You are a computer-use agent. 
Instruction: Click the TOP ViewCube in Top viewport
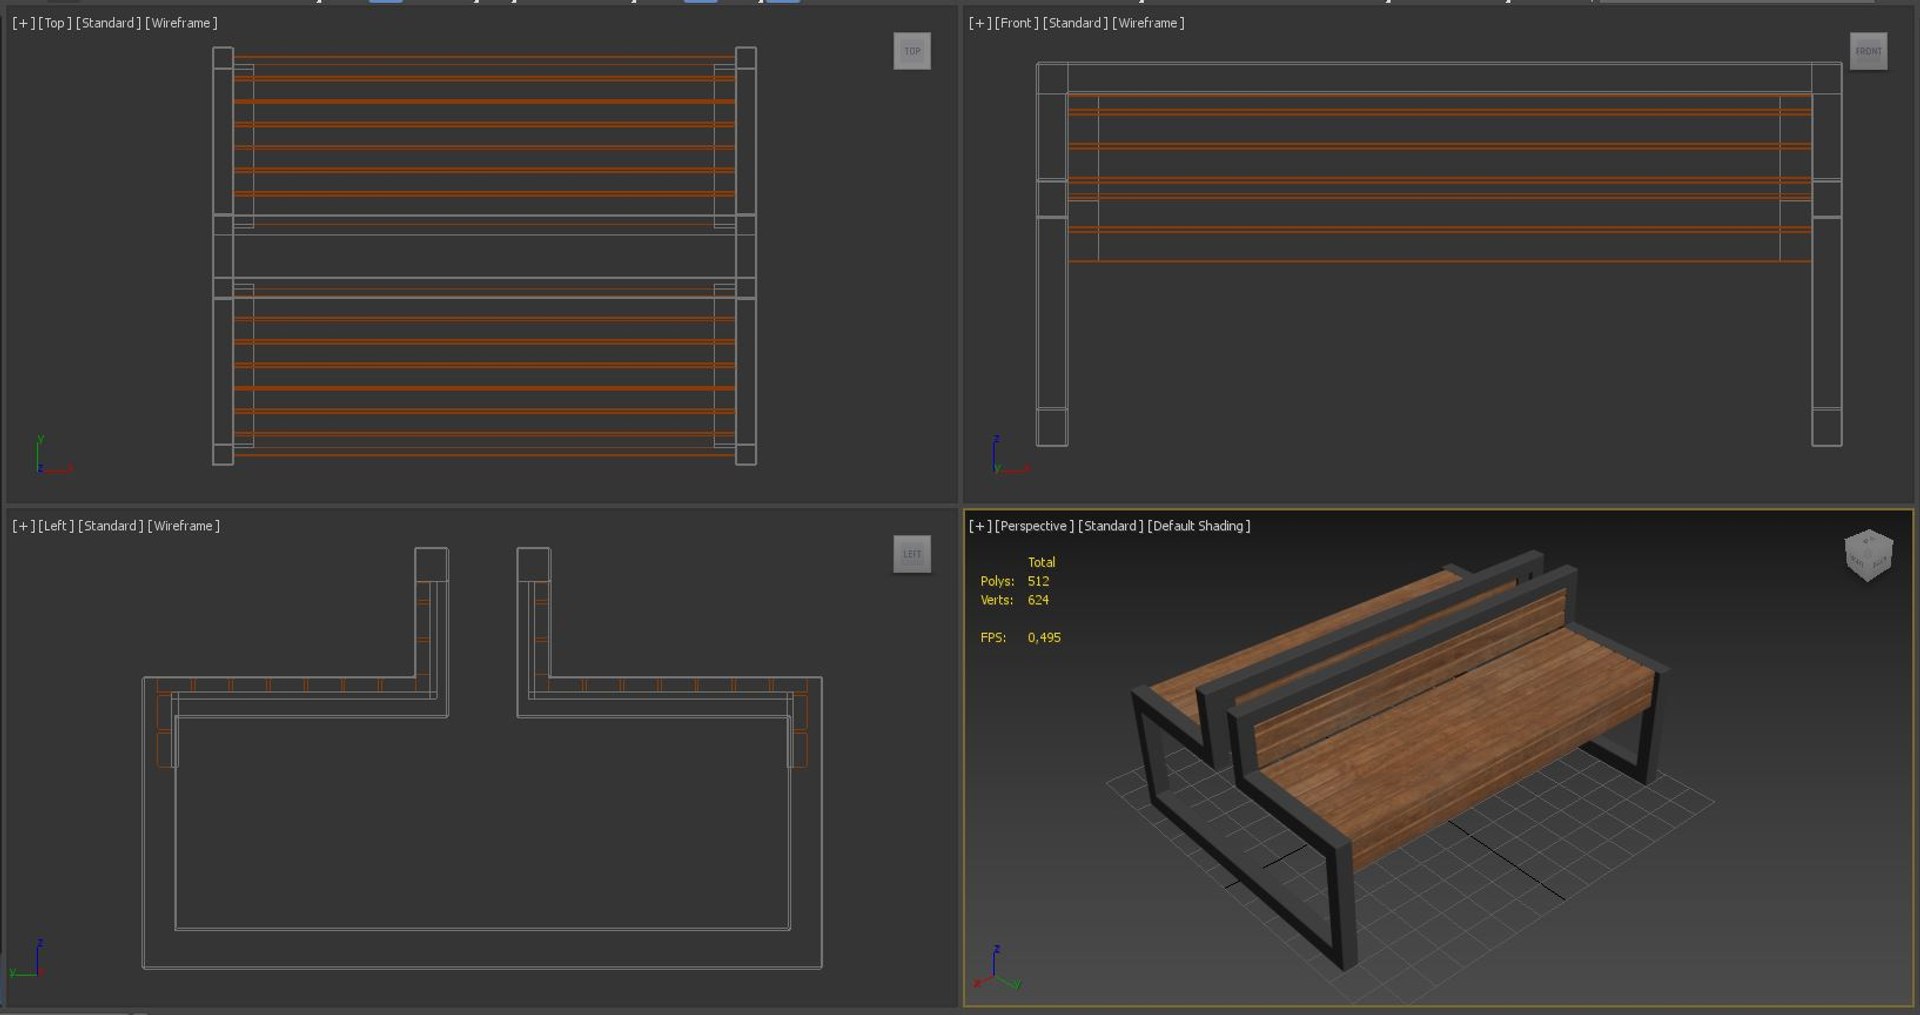(912, 51)
